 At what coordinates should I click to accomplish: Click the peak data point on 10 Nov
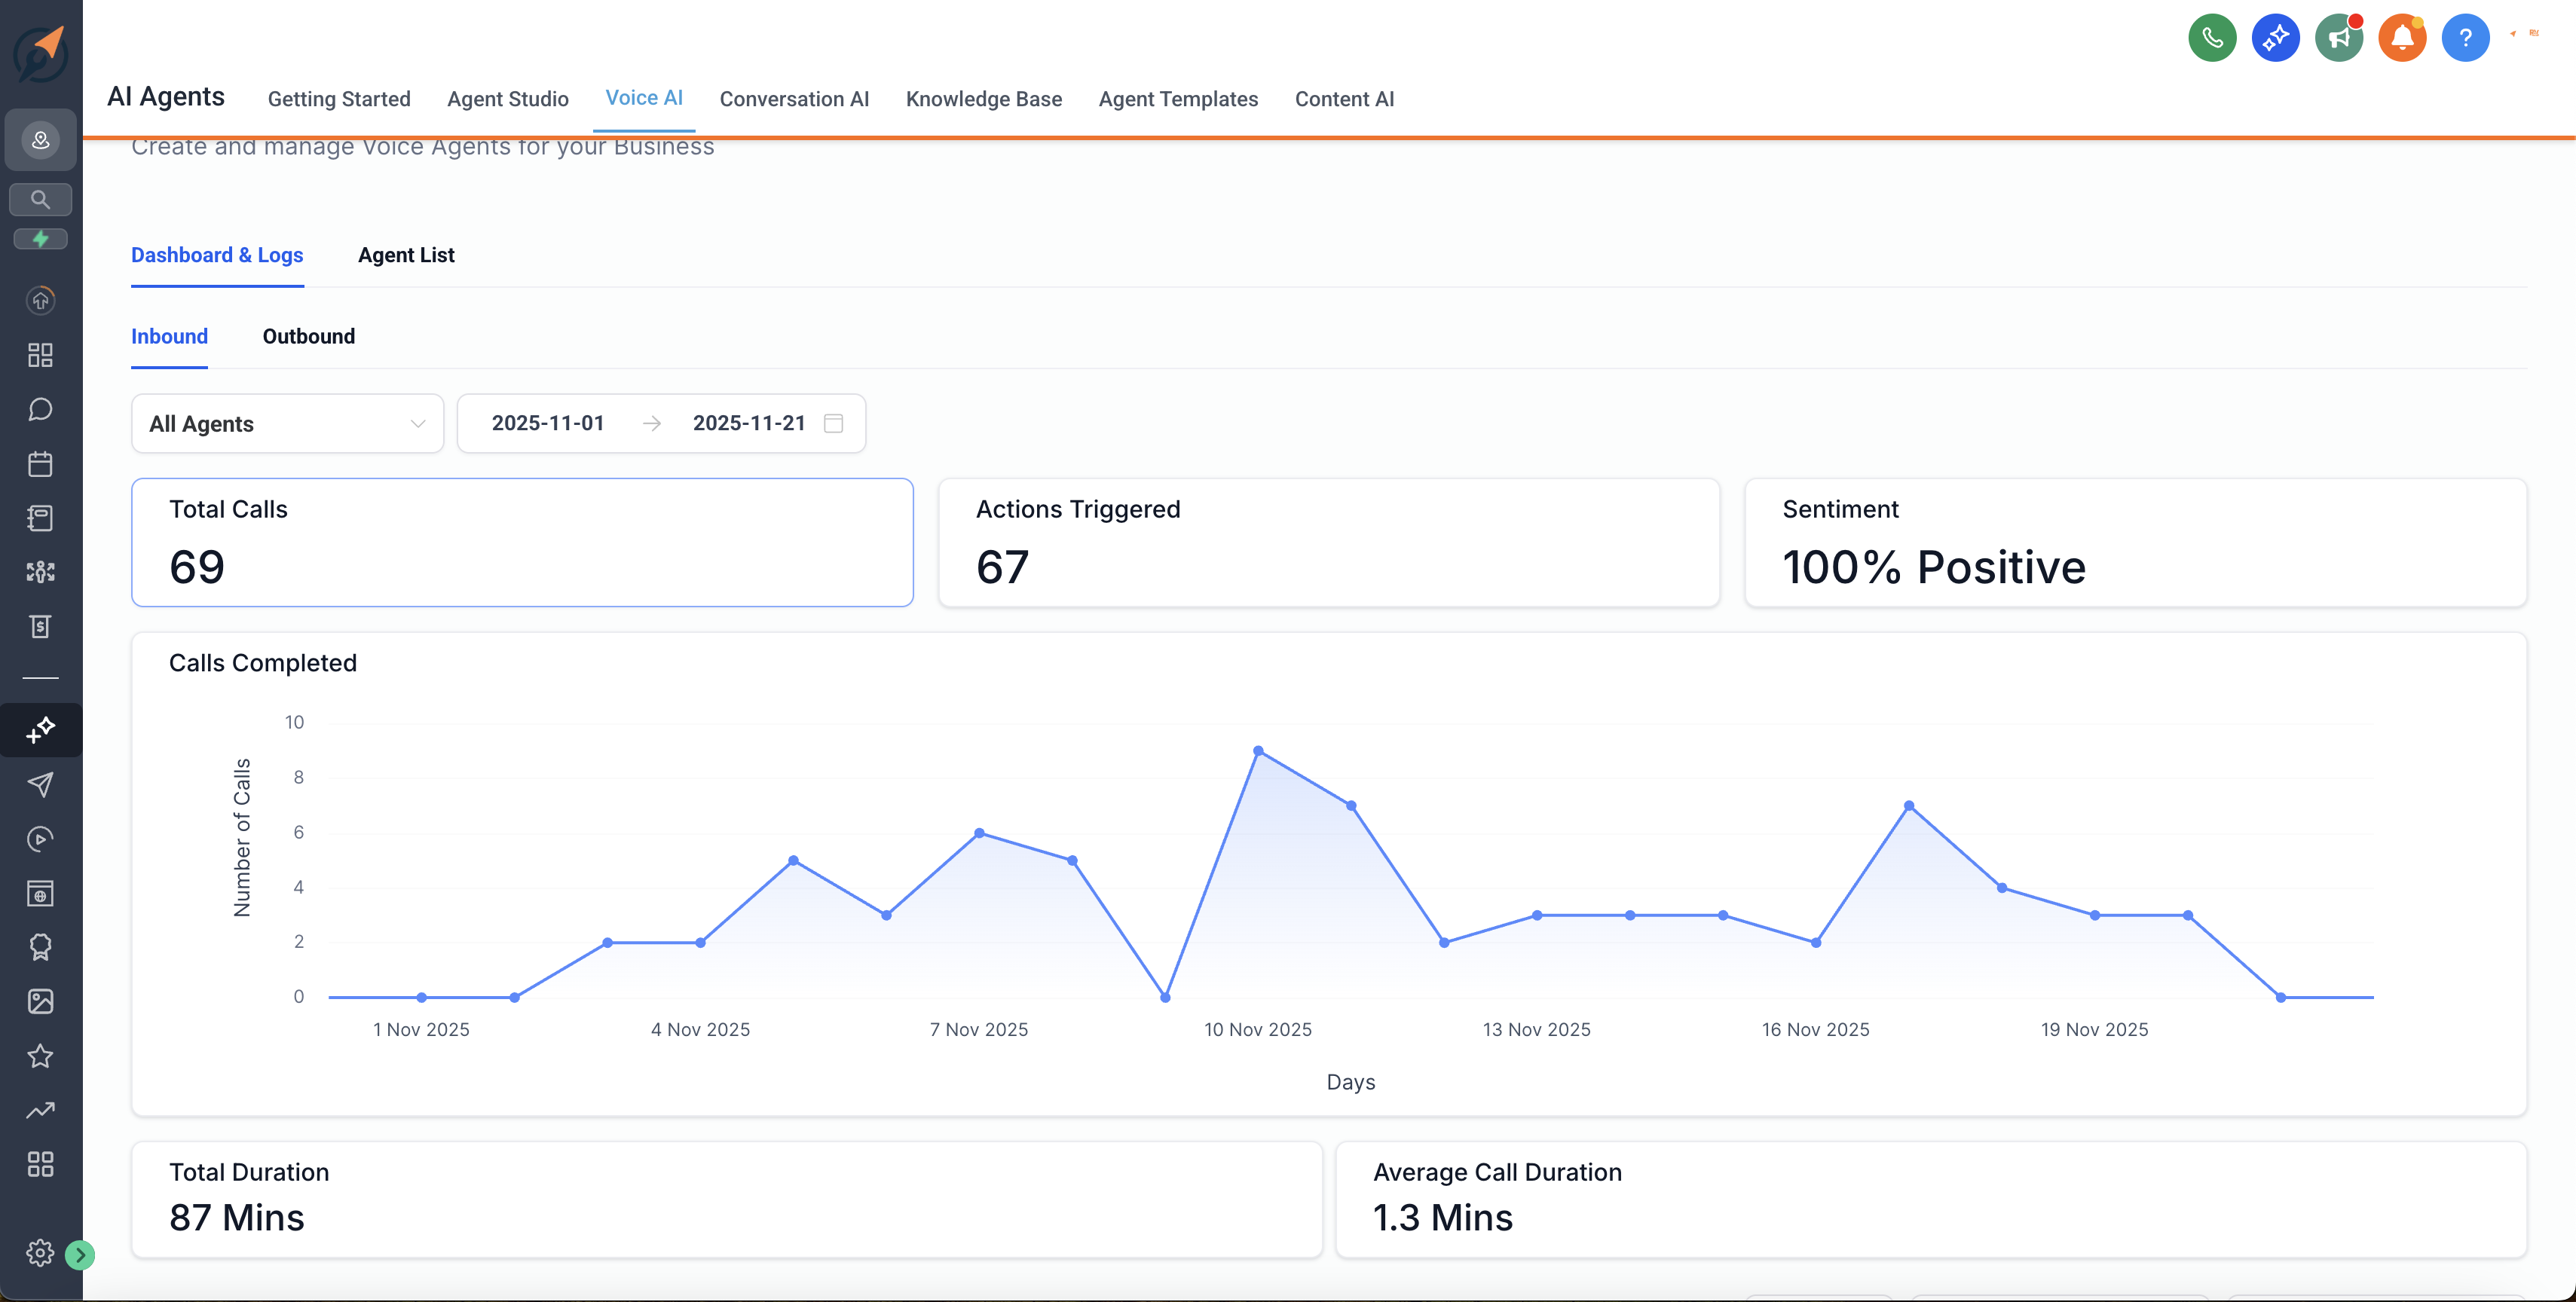click(1258, 748)
